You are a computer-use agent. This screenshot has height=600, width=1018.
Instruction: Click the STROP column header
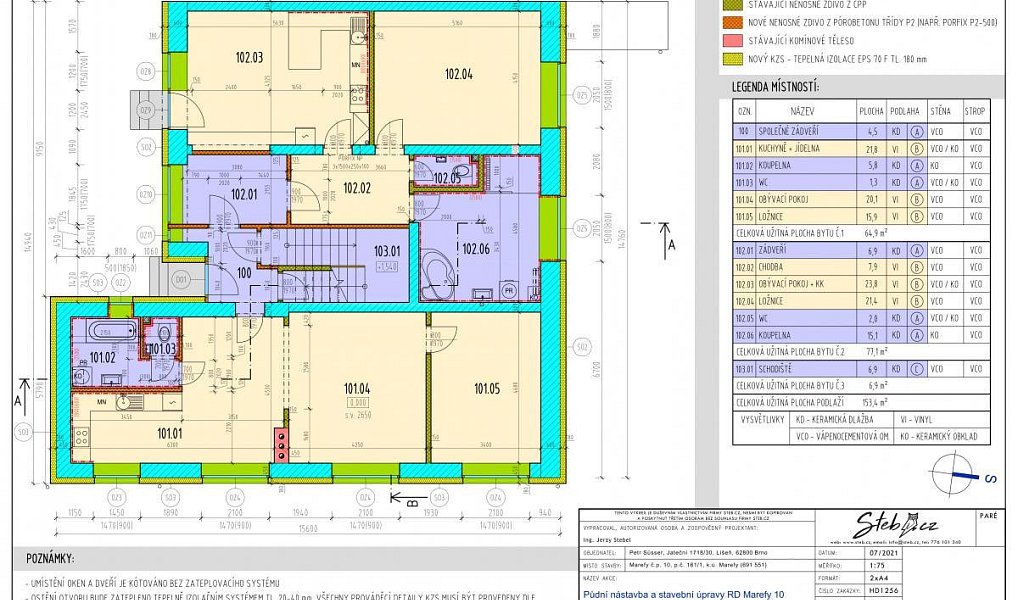(x=975, y=111)
